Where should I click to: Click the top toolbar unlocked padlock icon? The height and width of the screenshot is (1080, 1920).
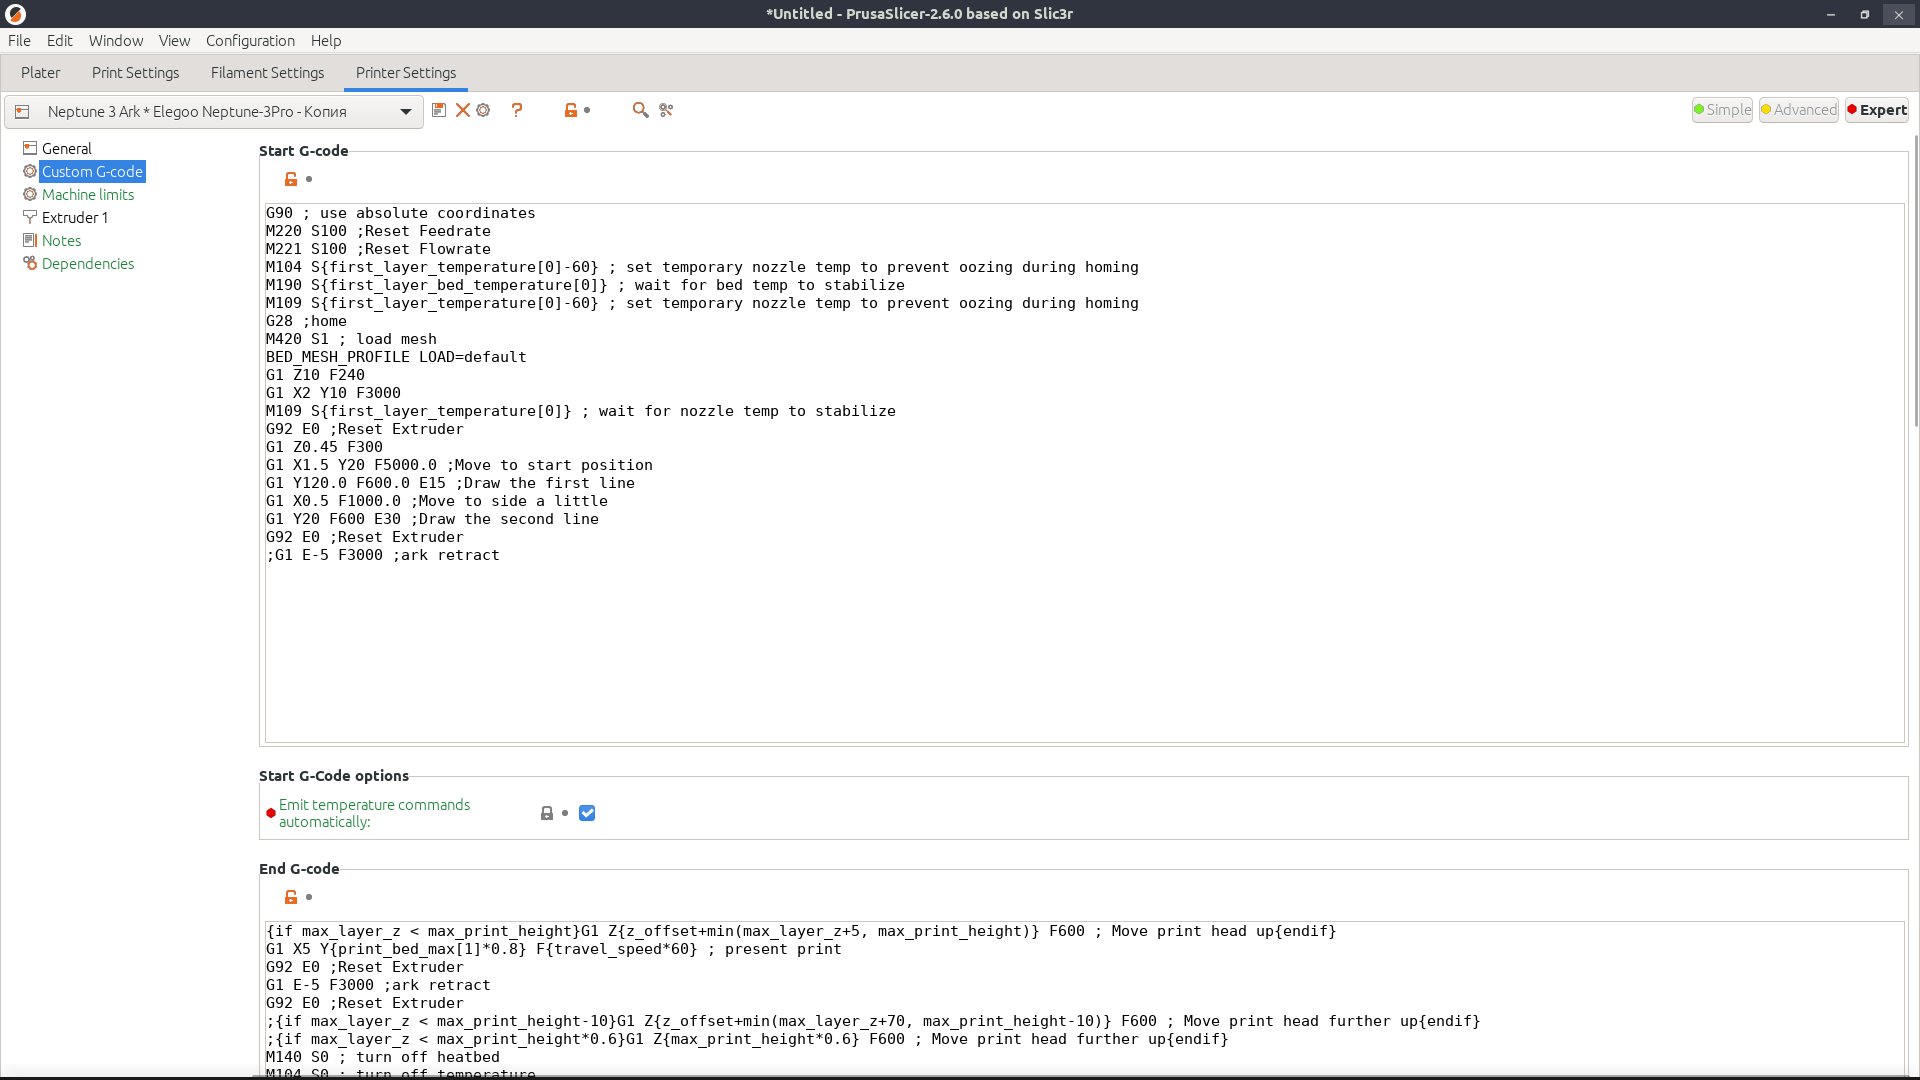click(x=570, y=110)
